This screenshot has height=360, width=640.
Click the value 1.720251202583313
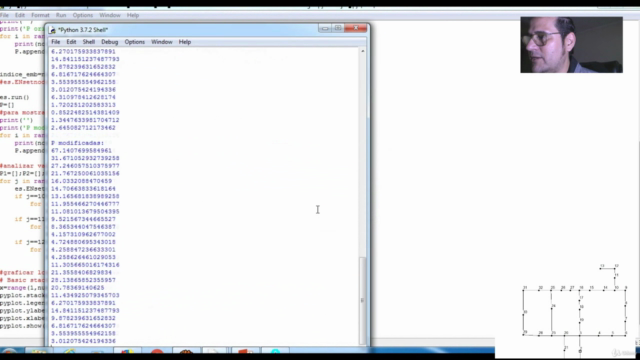(x=83, y=105)
